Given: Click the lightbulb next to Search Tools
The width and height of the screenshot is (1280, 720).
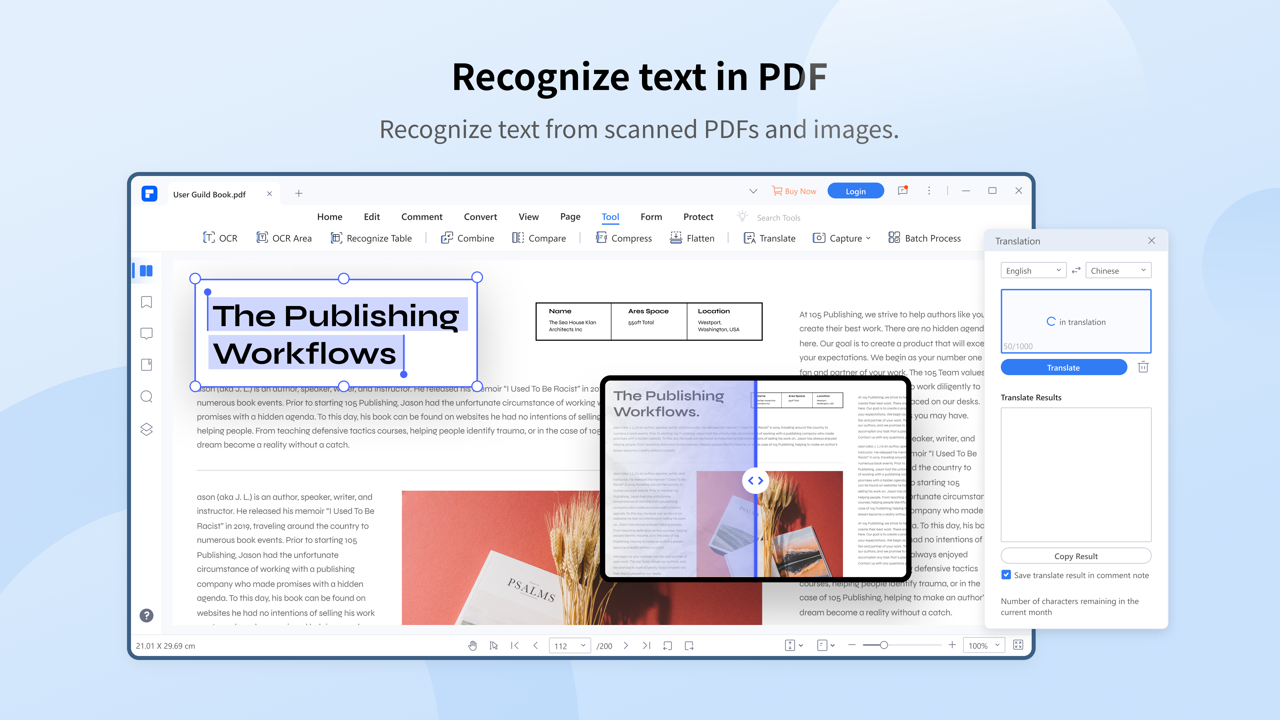Looking at the screenshot, I should coord(742,217).
